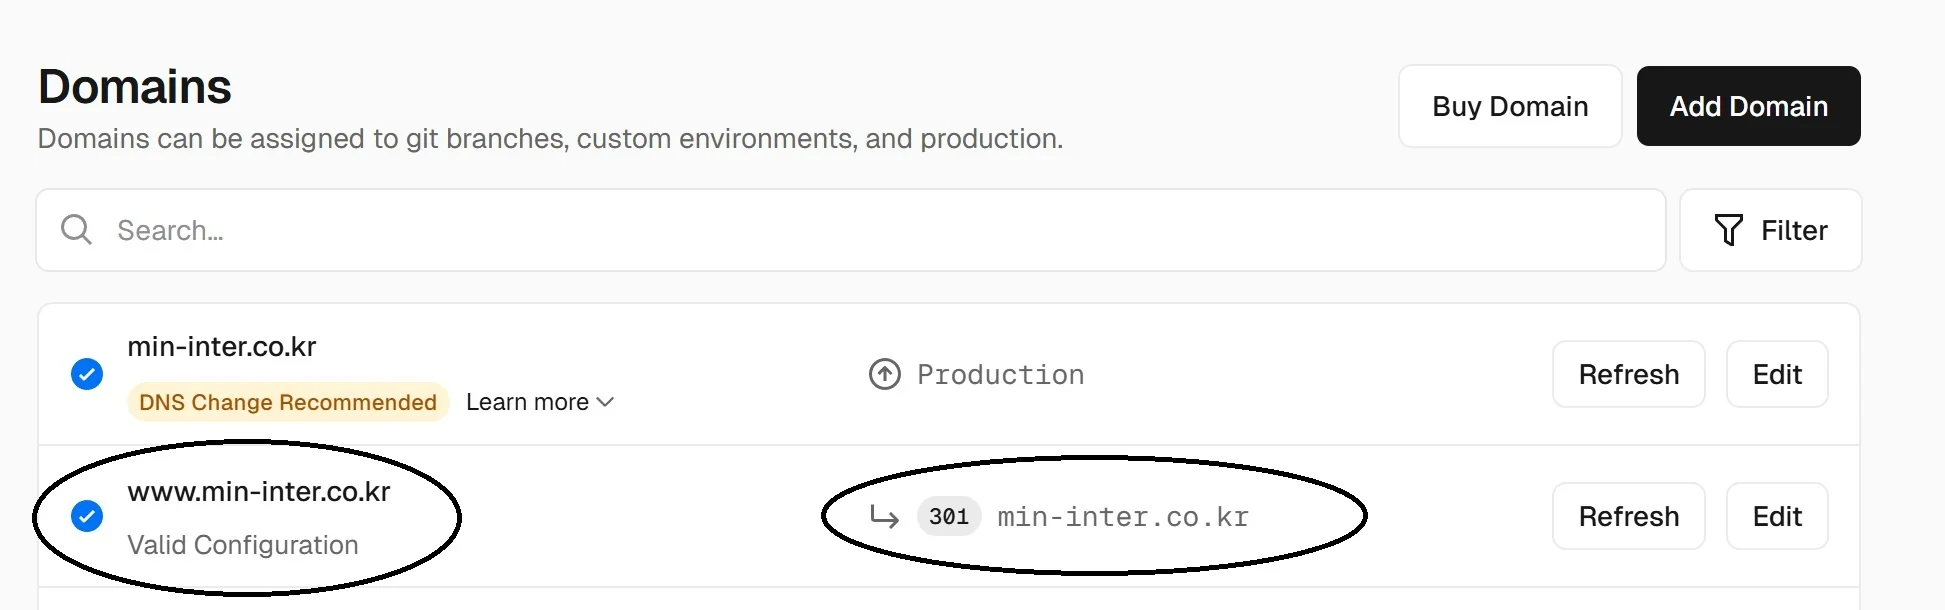Toggle selection of the www.min-inter.co.kr domain row
The width and height of the screenshot is (1945, 610).
[x=87, y=517]
